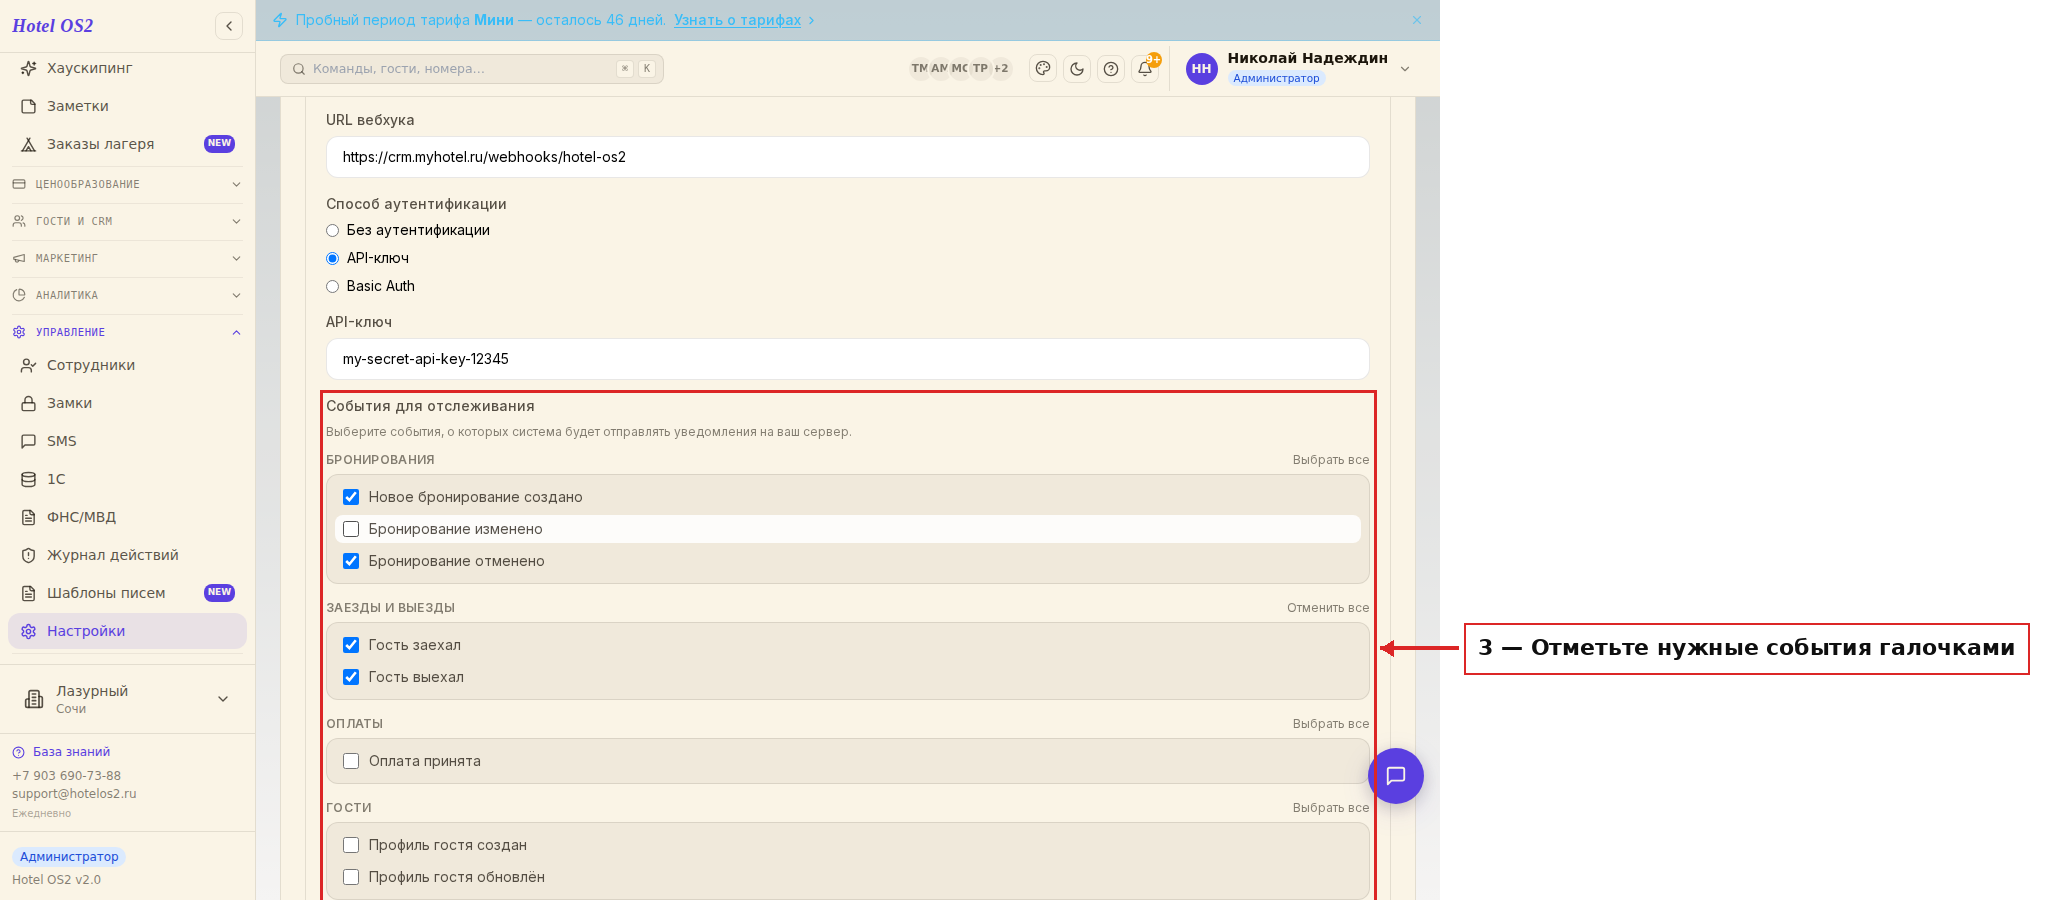
Task: Expand the Ценообразование sidebar section
Action: [127, 184]
